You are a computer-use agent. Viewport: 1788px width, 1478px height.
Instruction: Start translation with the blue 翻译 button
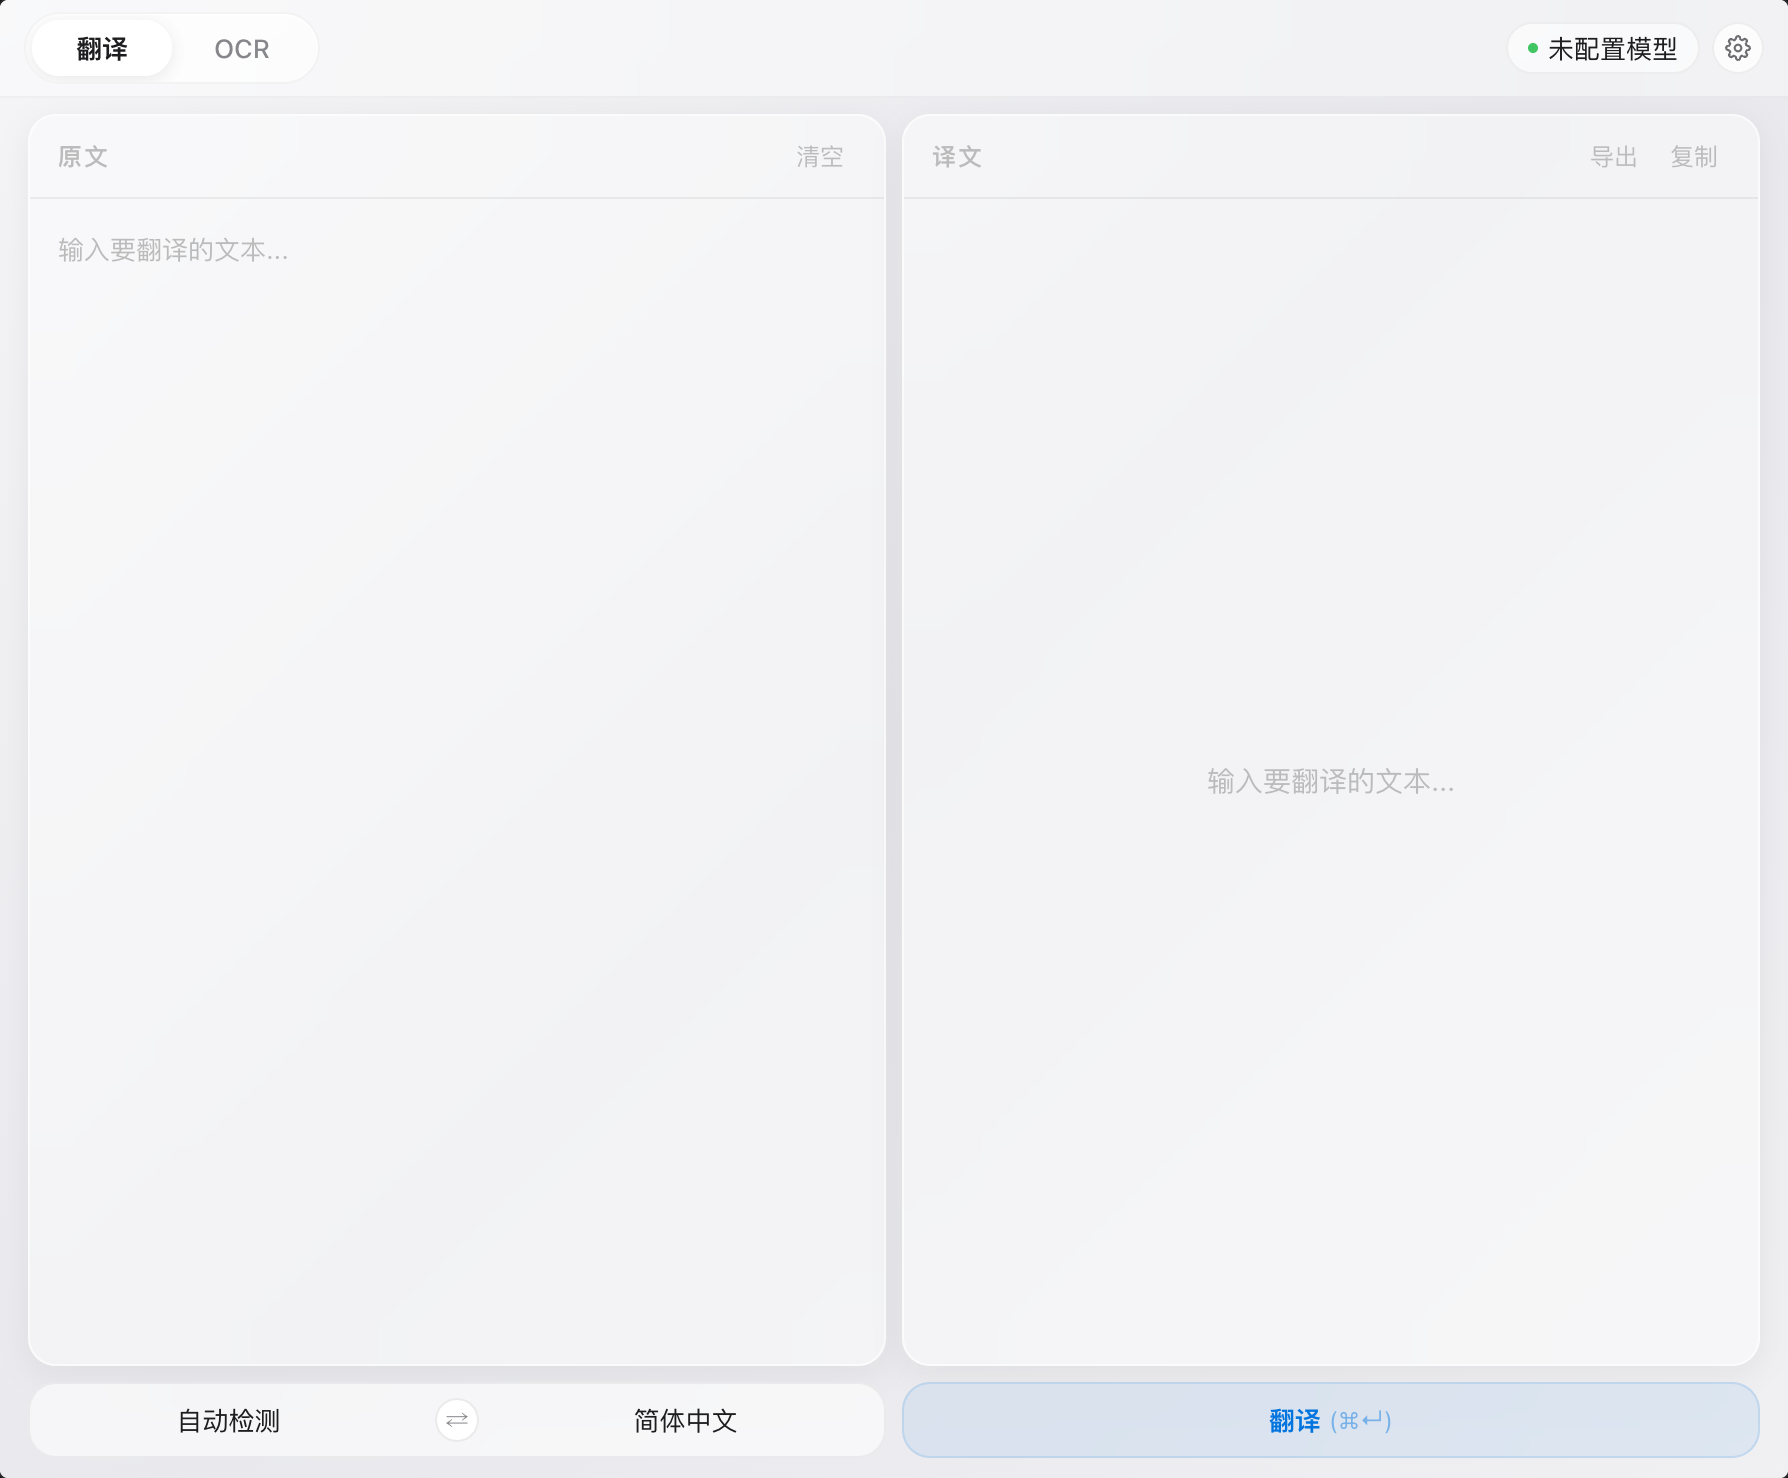click(x=1330, y=1420)
